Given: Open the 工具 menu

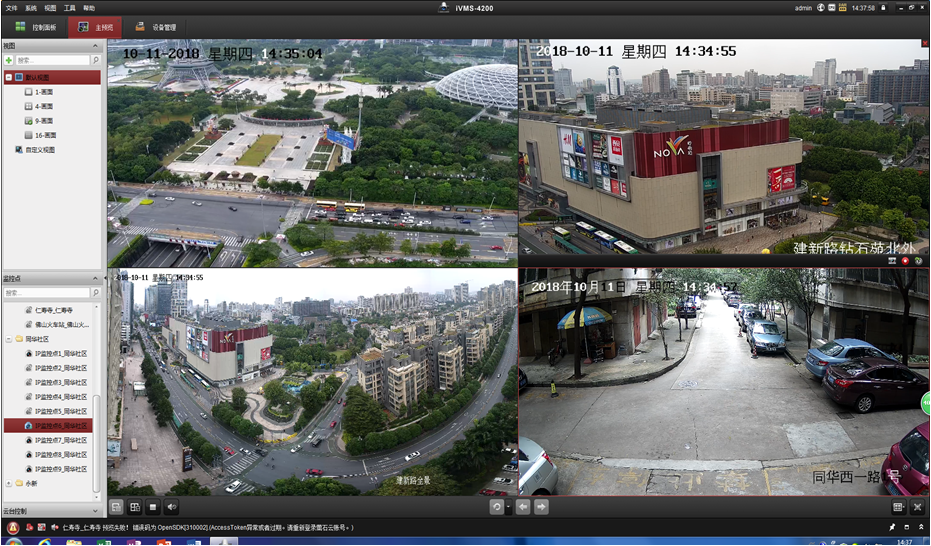Looking at the screenshot, I should click(x=69, y=8).
